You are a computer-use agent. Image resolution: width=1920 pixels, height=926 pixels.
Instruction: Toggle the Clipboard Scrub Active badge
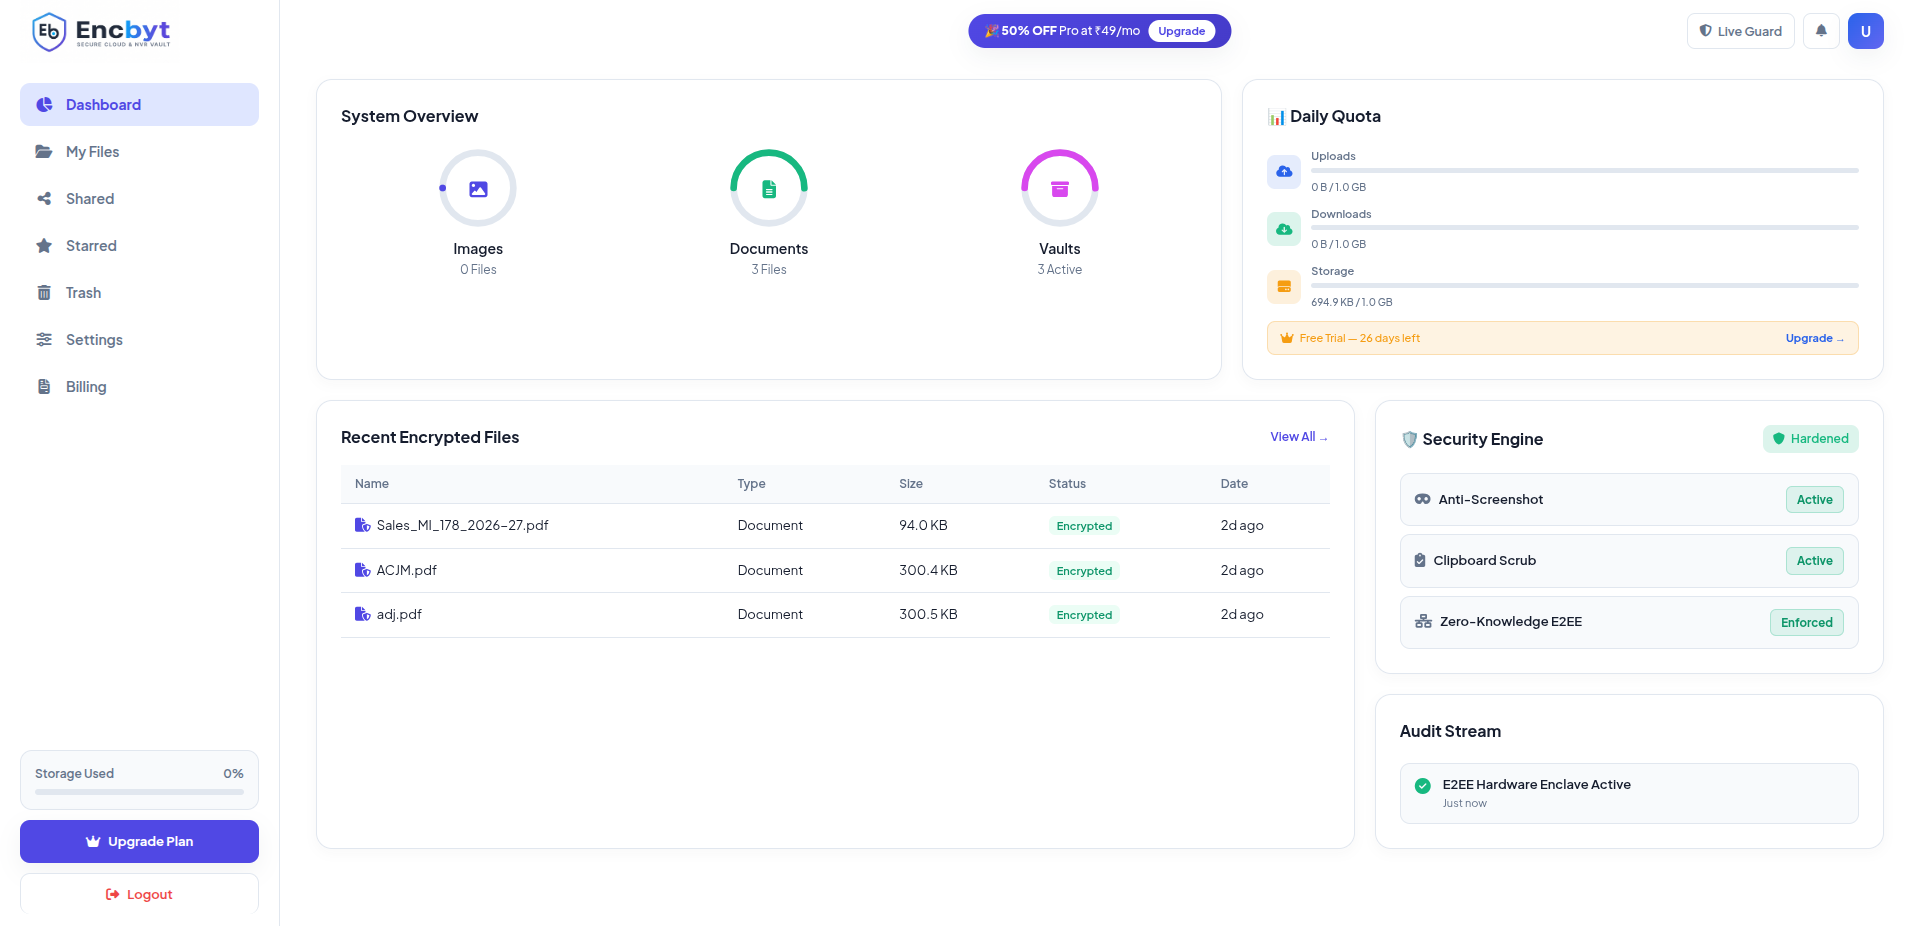(1814, 561)
